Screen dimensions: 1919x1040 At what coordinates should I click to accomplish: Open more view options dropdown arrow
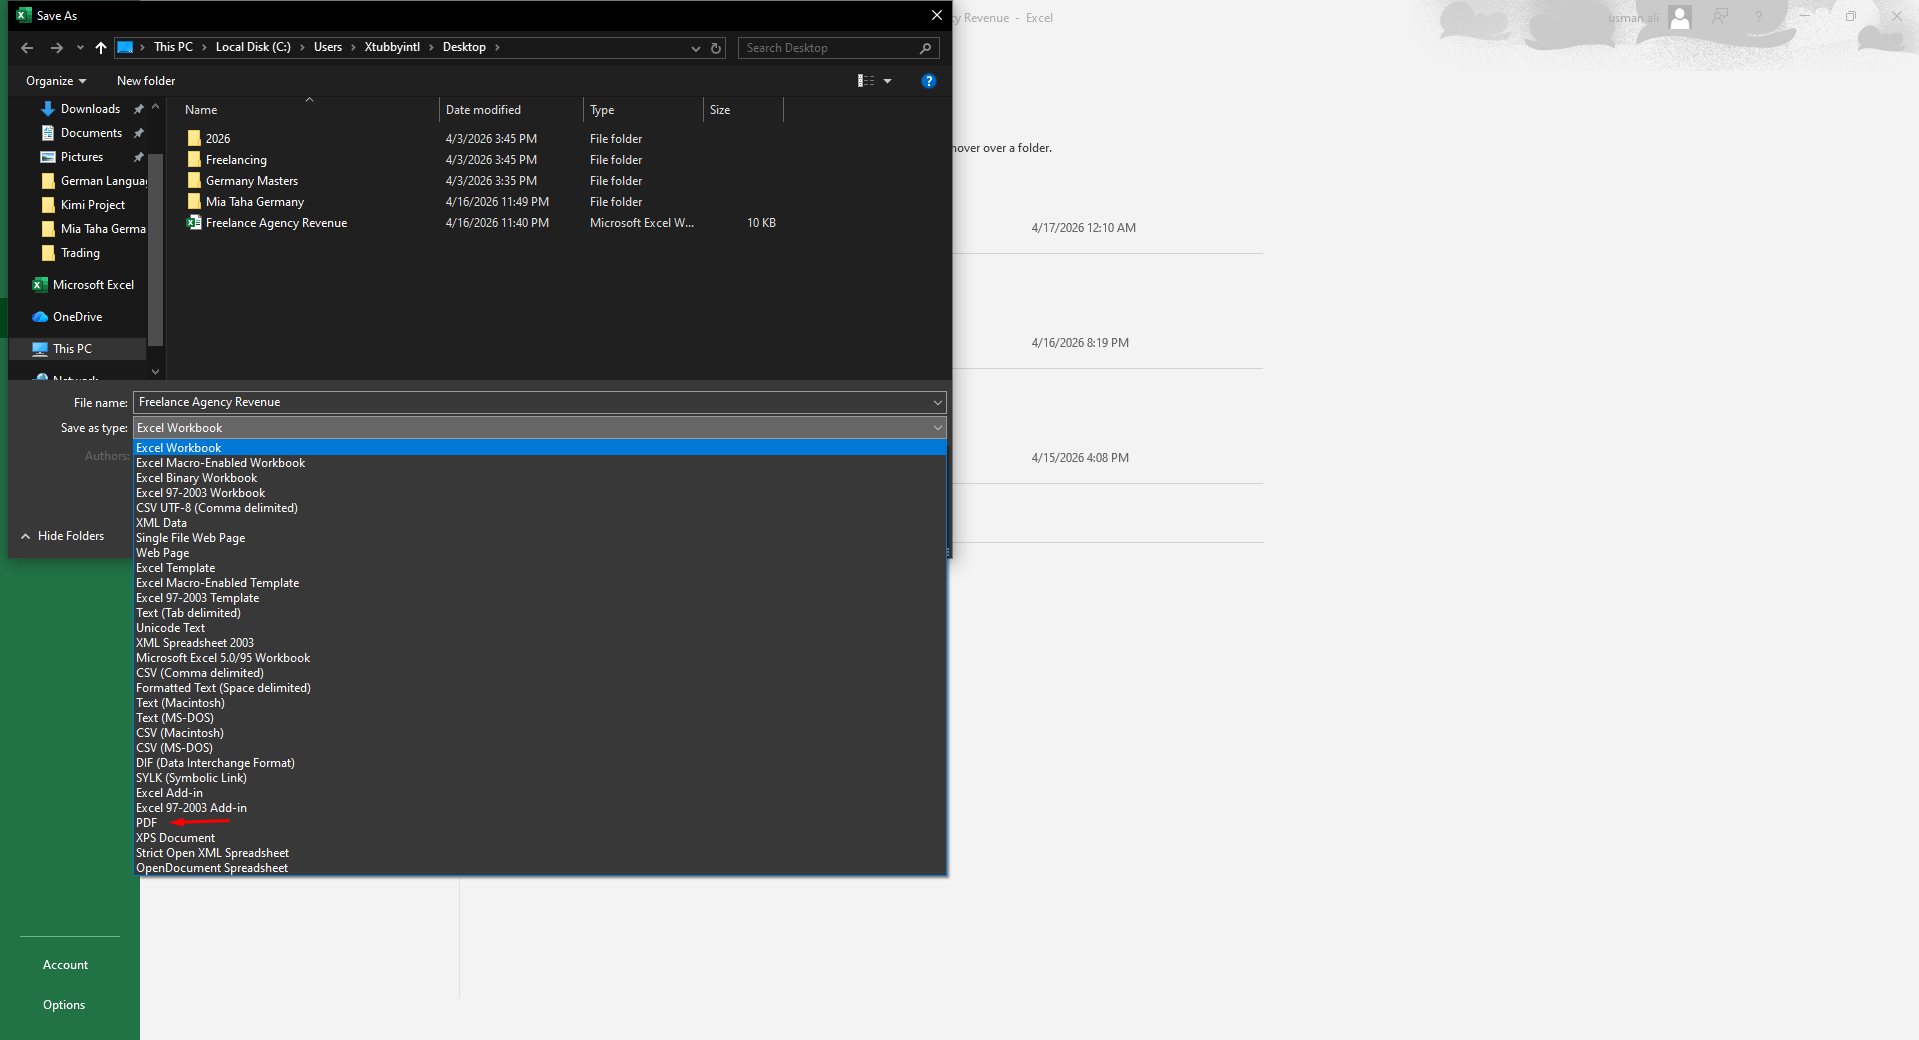pyautogui.click(x=887, y=81)
